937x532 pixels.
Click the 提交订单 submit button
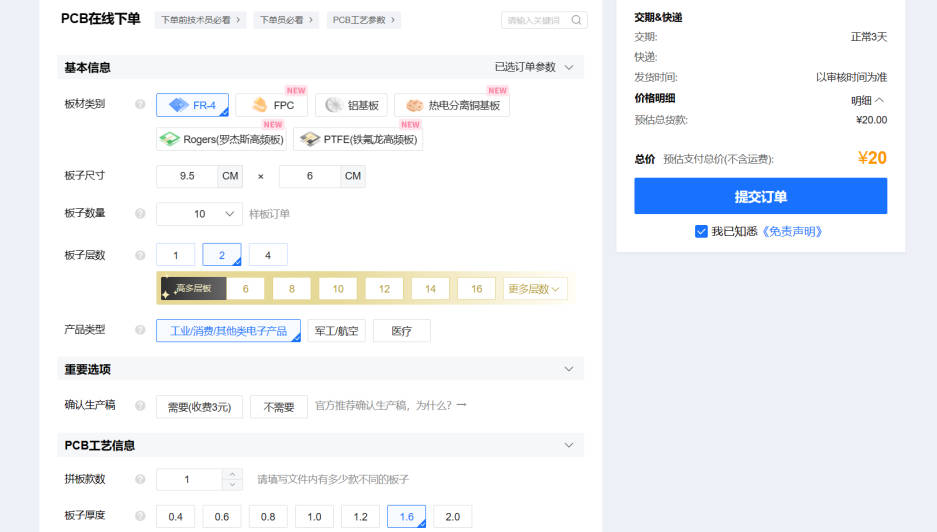760,196
